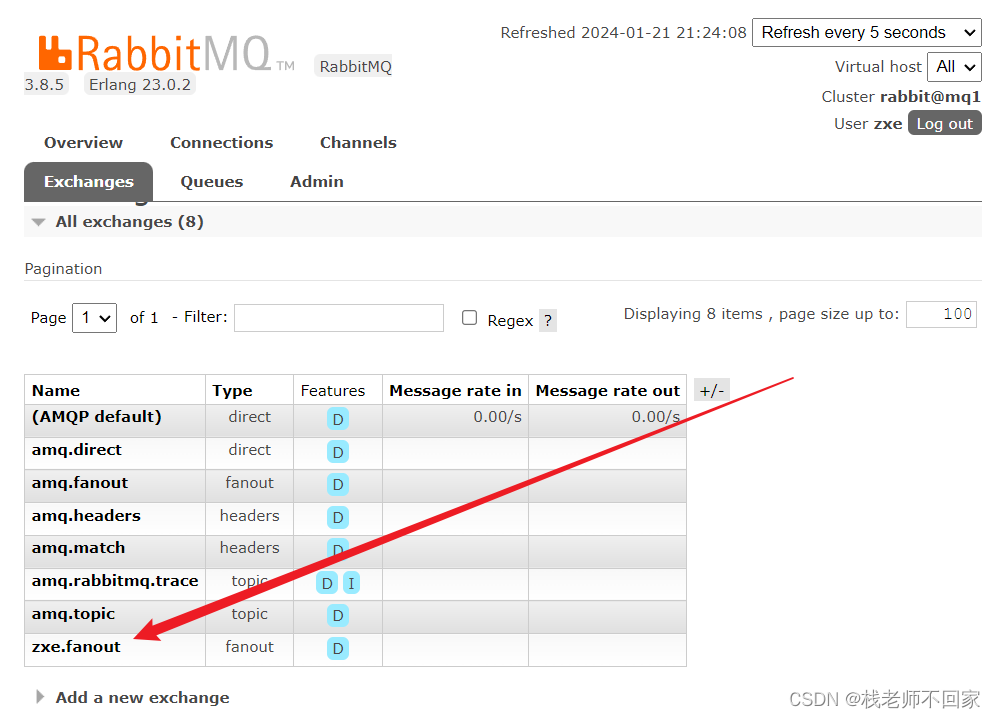Collapse the All exchanges section
The height and width of the screenshot is (718, 995).
click(x=129, y=222)
